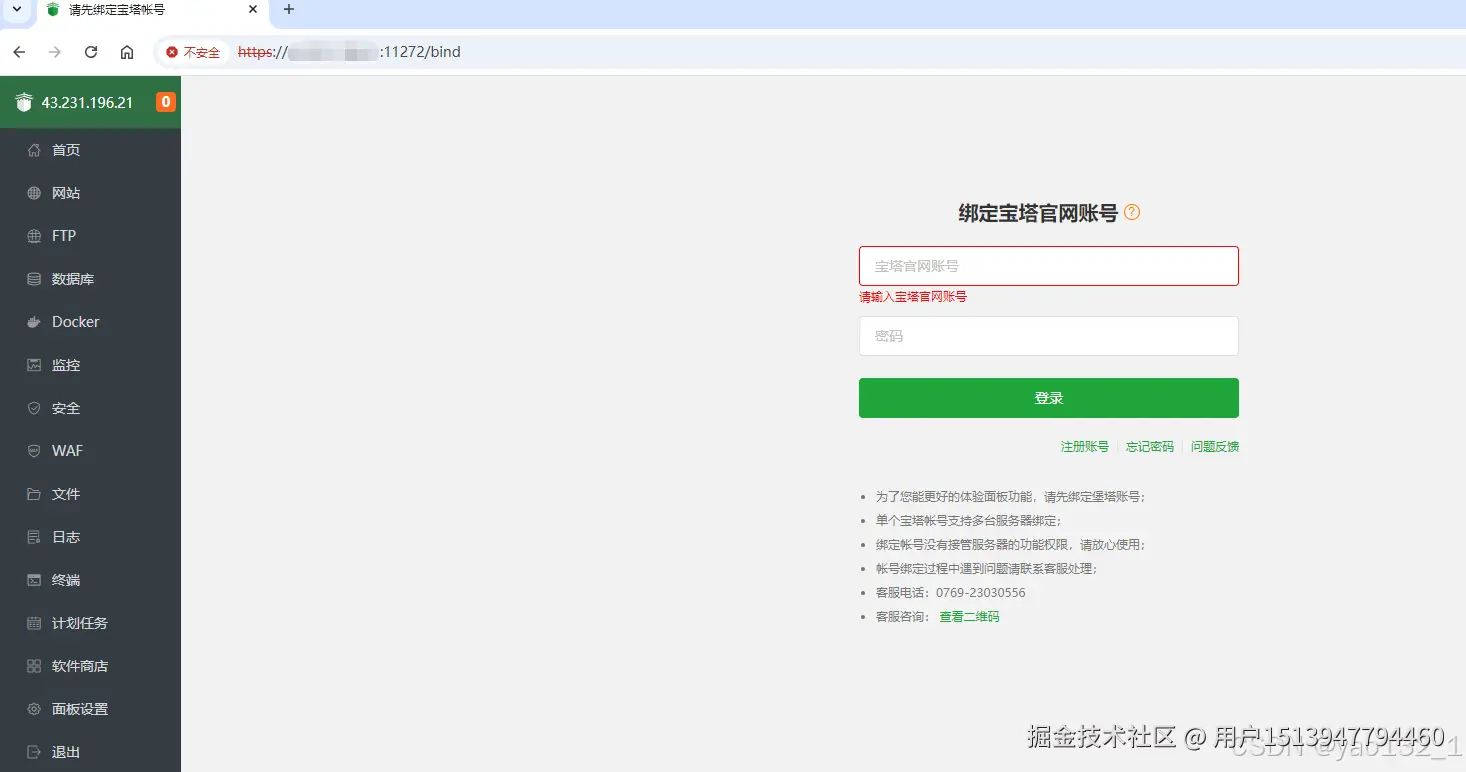The width and height of the screenshot is (1466, 772).
Task: Open a new browser tab with plus
Action: tap(289, 9)
